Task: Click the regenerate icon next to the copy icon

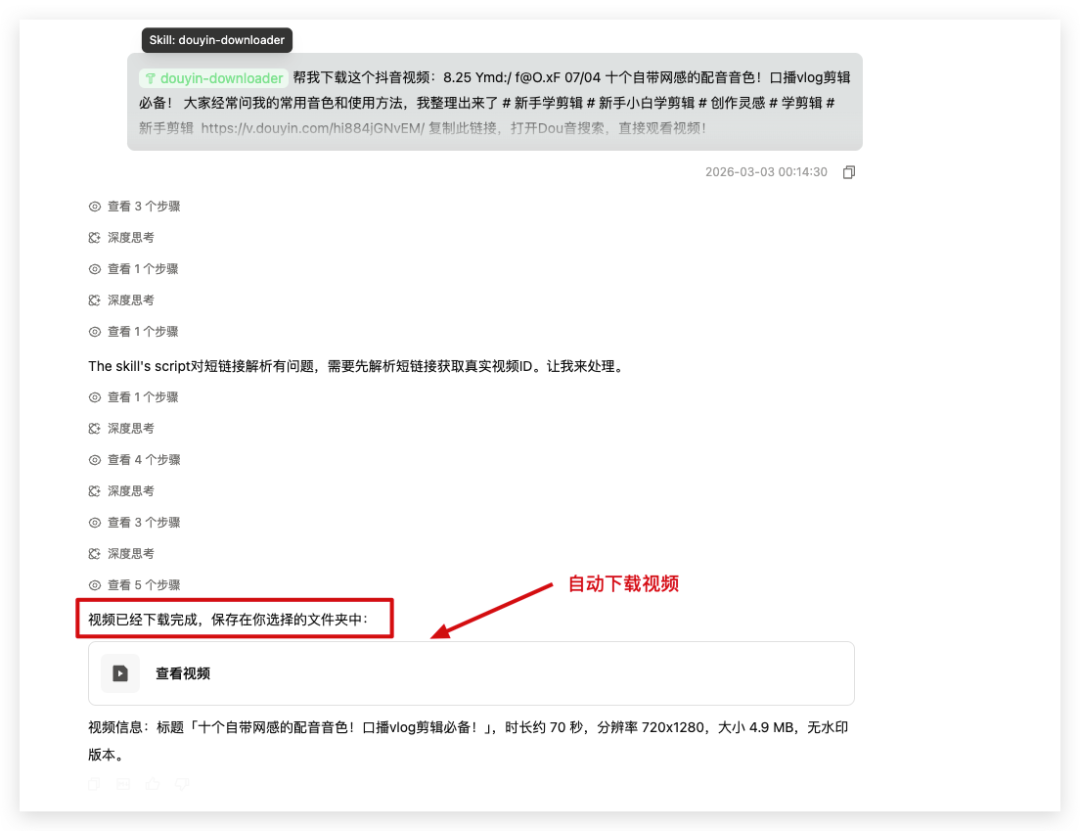Action: 123,784
